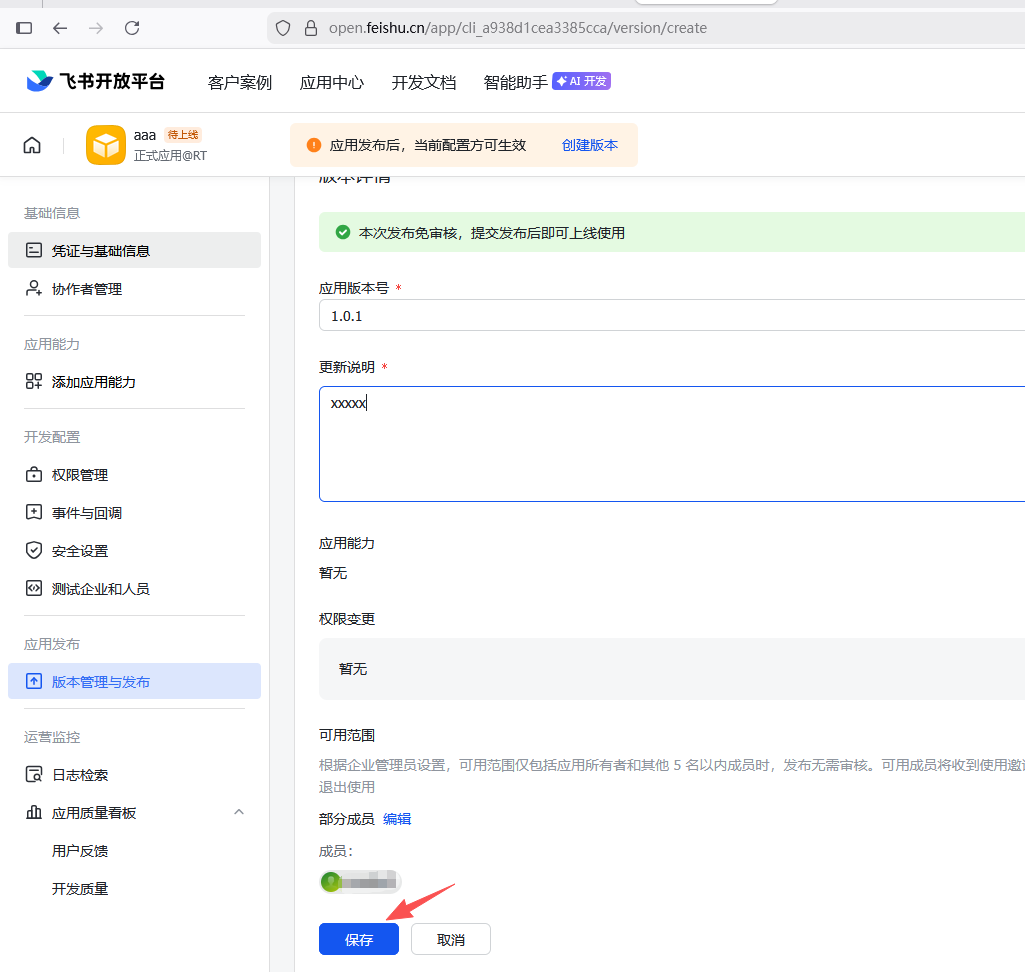Open 权限管理 in sidebar
1025x972 pixels.
(x=80, y=475)
